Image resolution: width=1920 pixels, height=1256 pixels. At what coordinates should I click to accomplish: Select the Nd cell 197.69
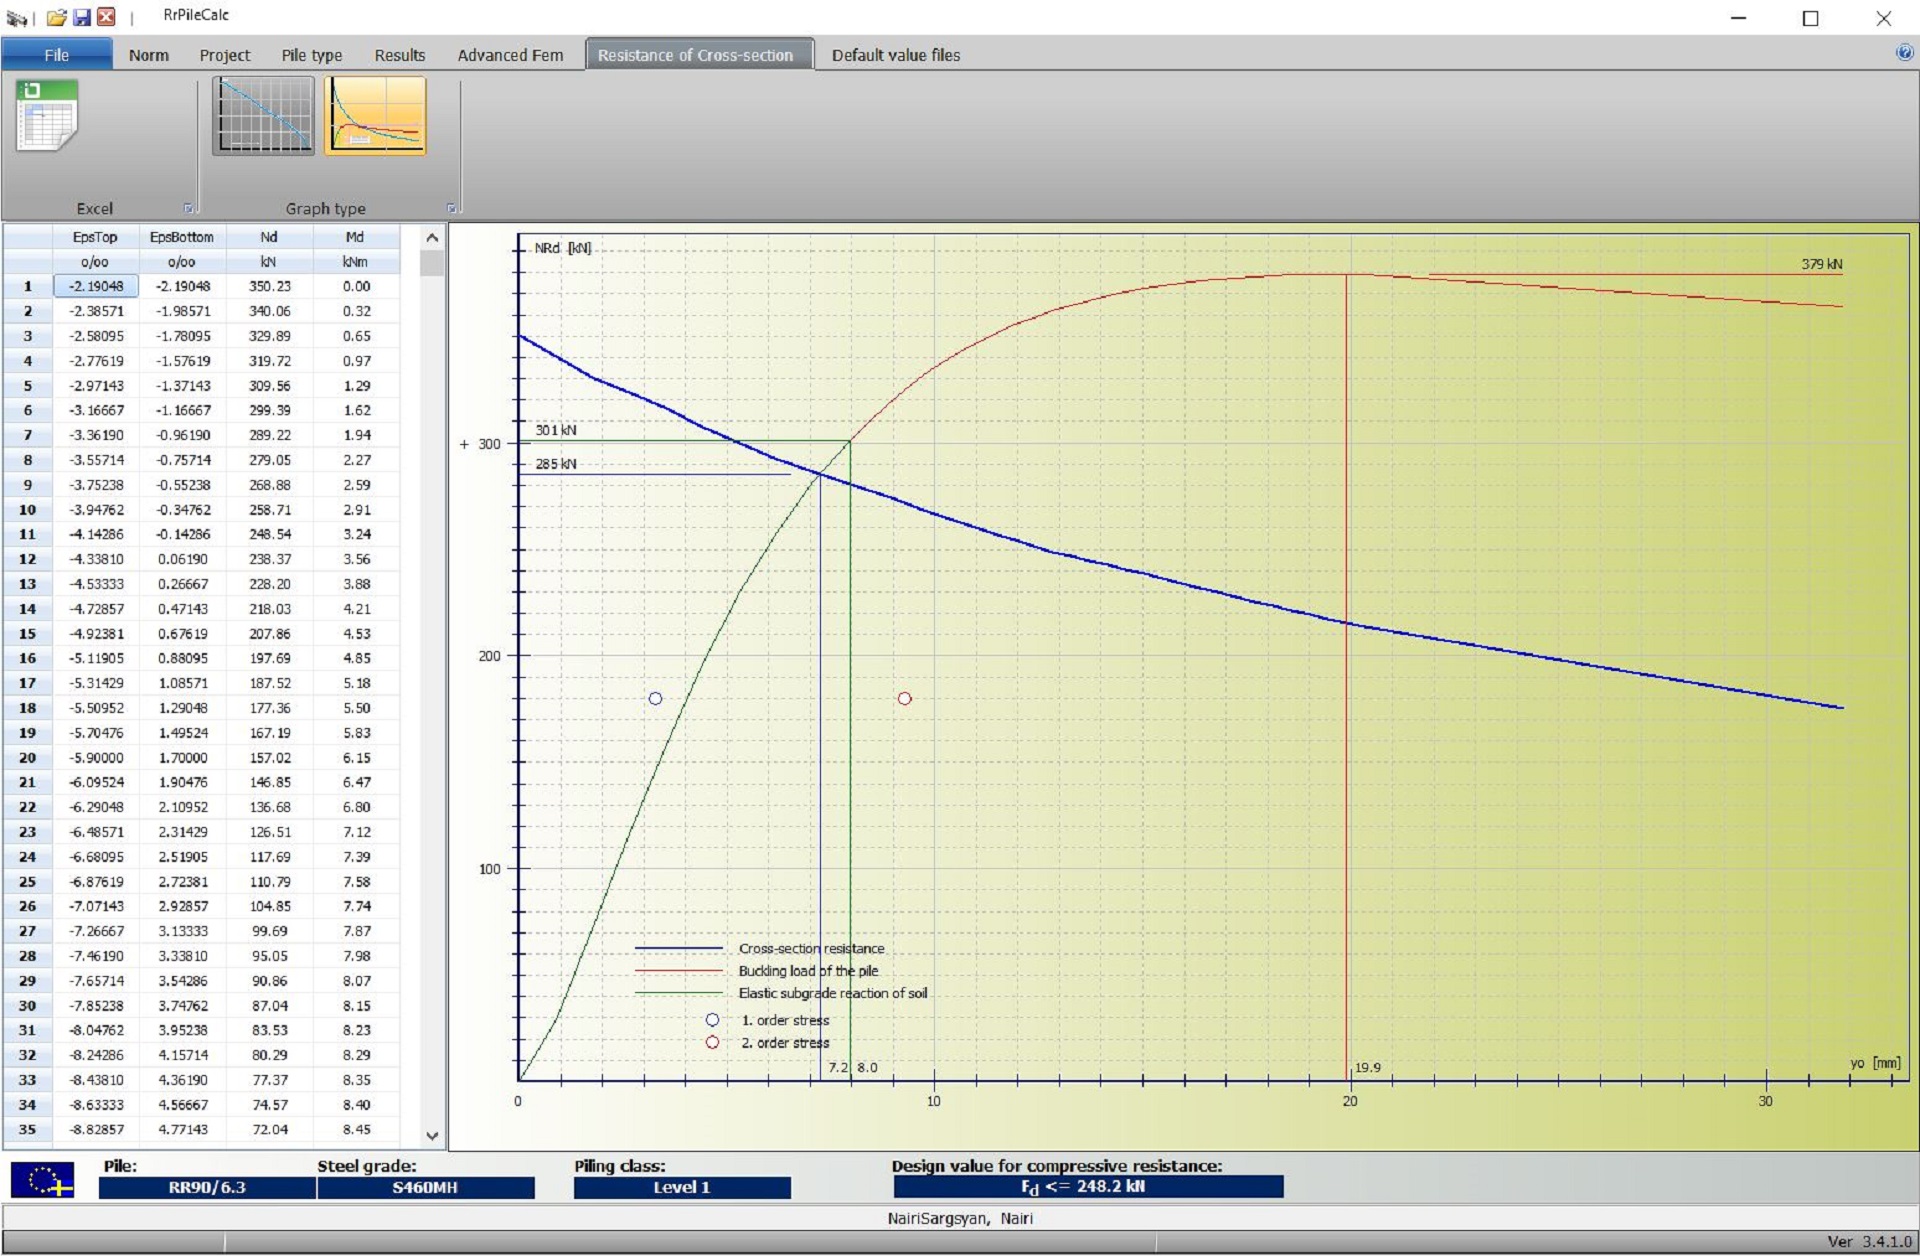pyautogui.click(x=269, y=658)
